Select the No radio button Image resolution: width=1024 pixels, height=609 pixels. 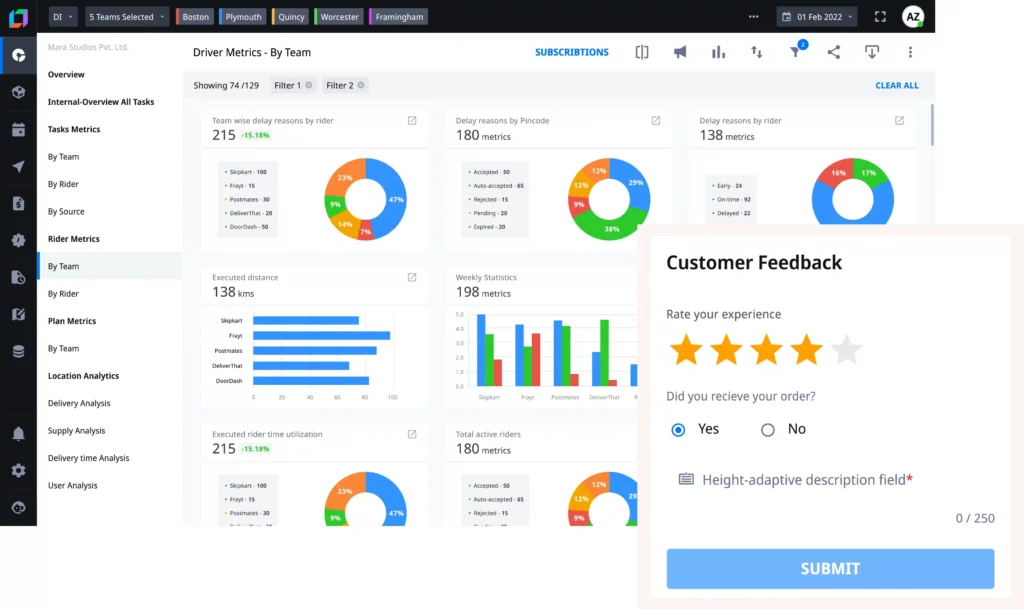pos(768,430)
